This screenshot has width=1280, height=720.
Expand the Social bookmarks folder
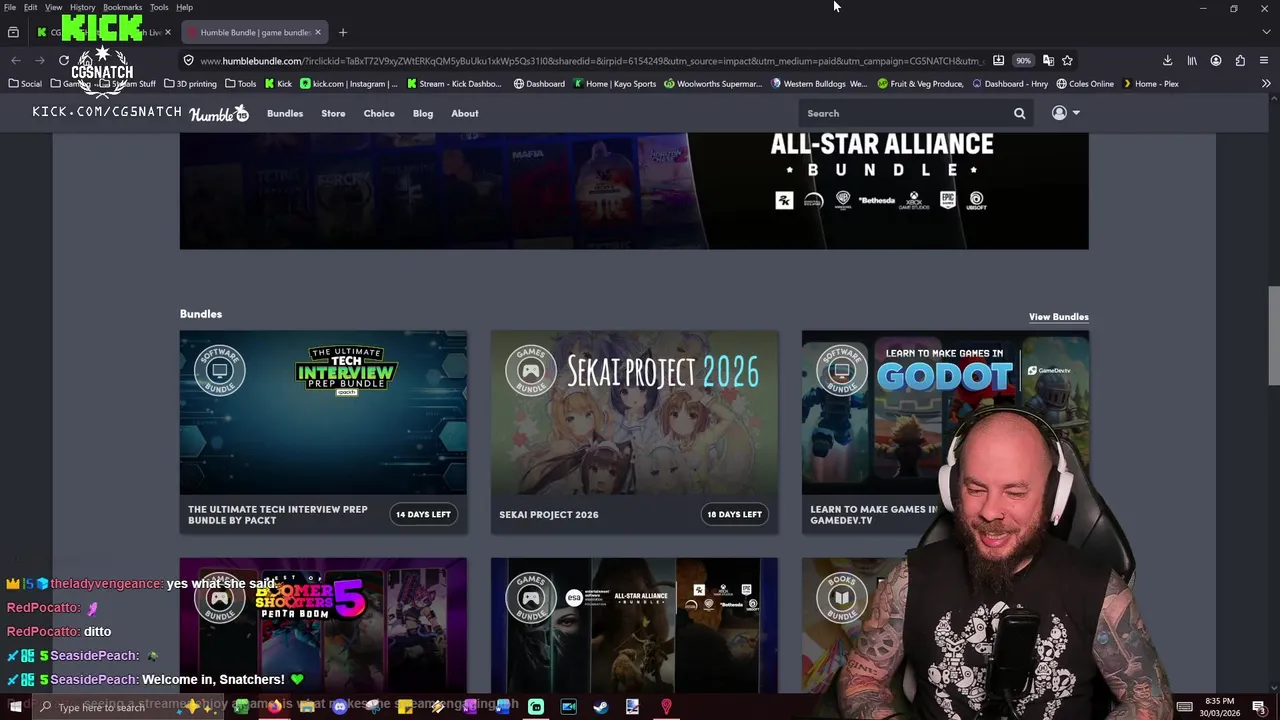pos(25,84)
